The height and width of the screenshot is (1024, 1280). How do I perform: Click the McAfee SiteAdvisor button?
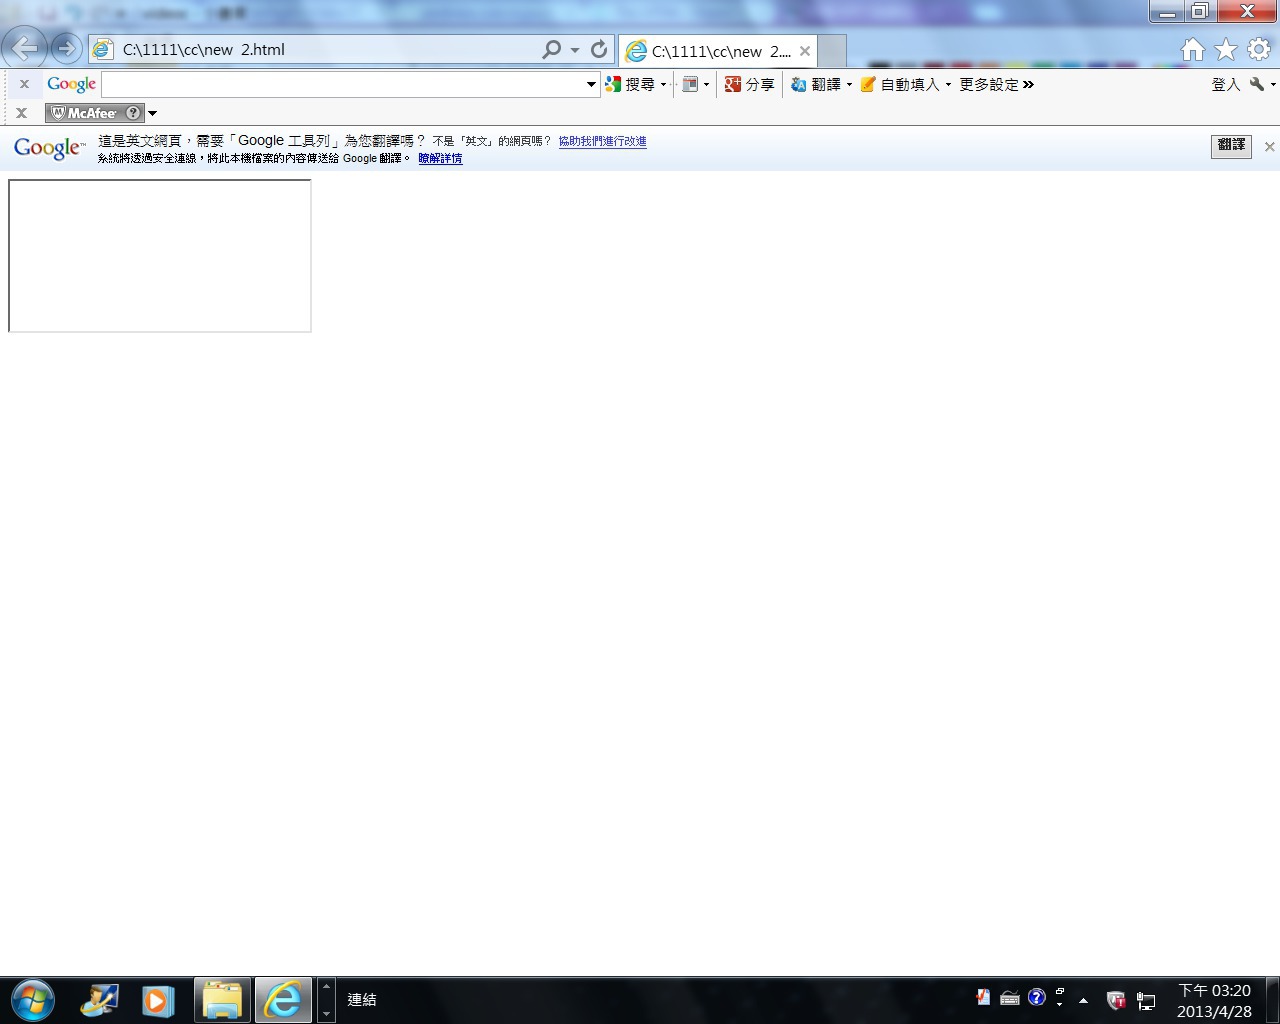94,113
